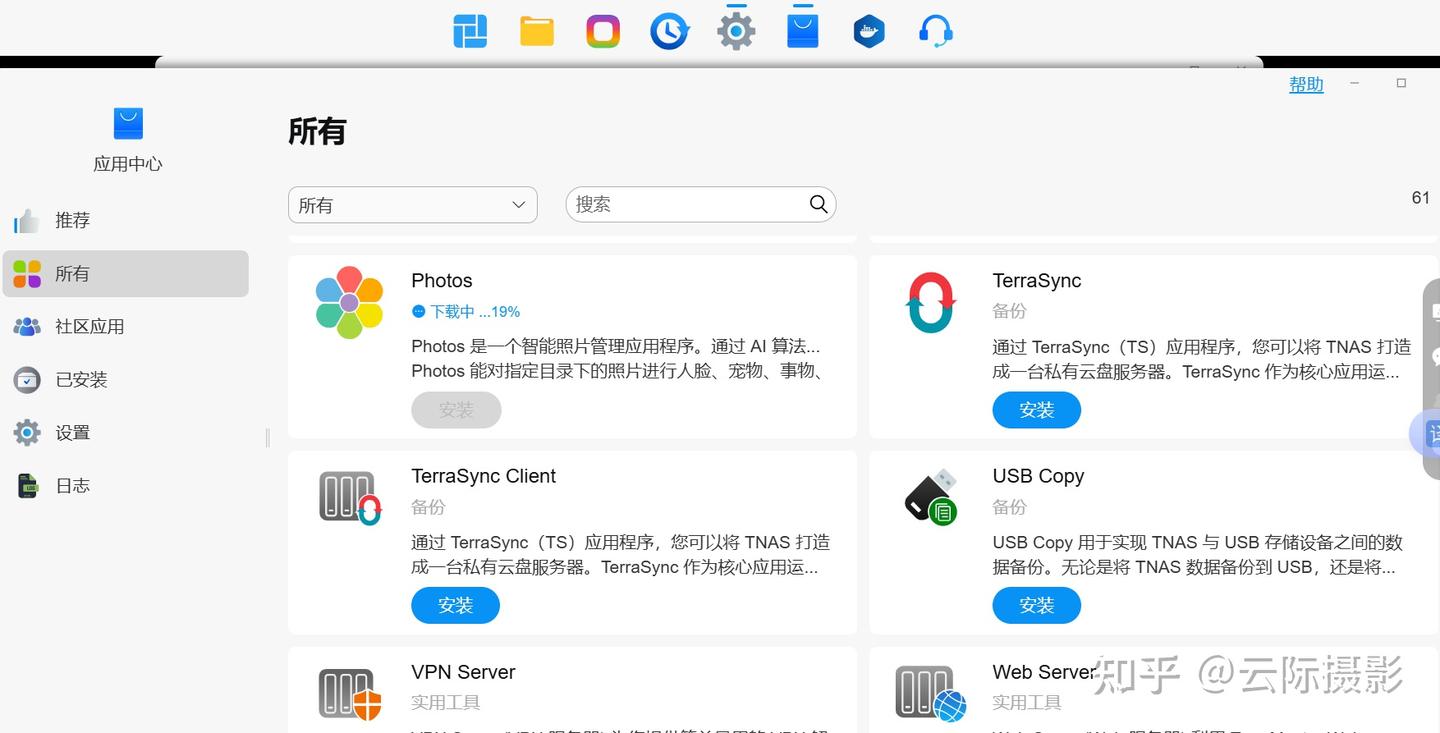
Task: Open the shopping bag App Center dock icon
Action: (x=803, y=30)
